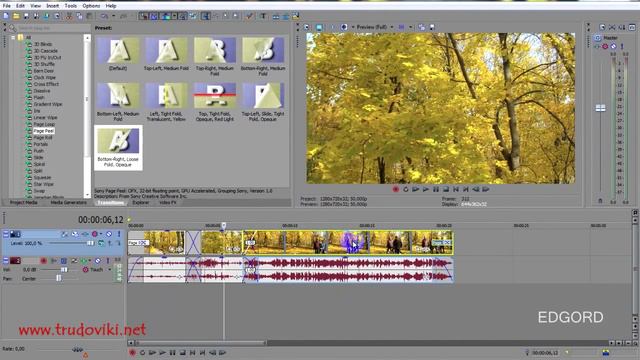This screenshot has height=360, width=640.
Task: Click Record in the timeline transport bar
Action: point(132,352)
